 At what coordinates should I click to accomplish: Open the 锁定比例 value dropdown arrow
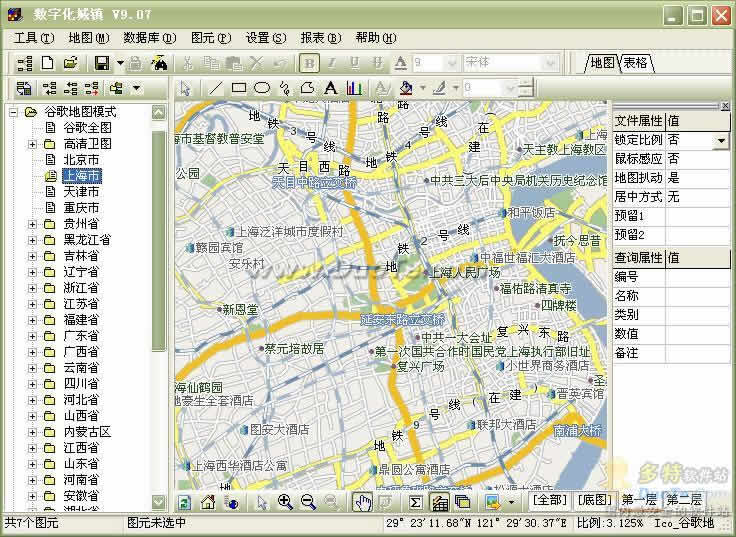coord(721,140)
